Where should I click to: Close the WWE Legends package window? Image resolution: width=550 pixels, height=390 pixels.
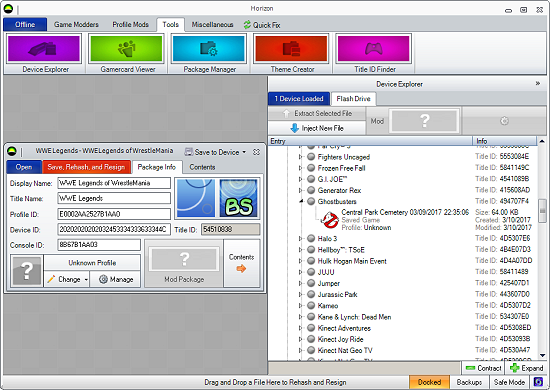256,152
